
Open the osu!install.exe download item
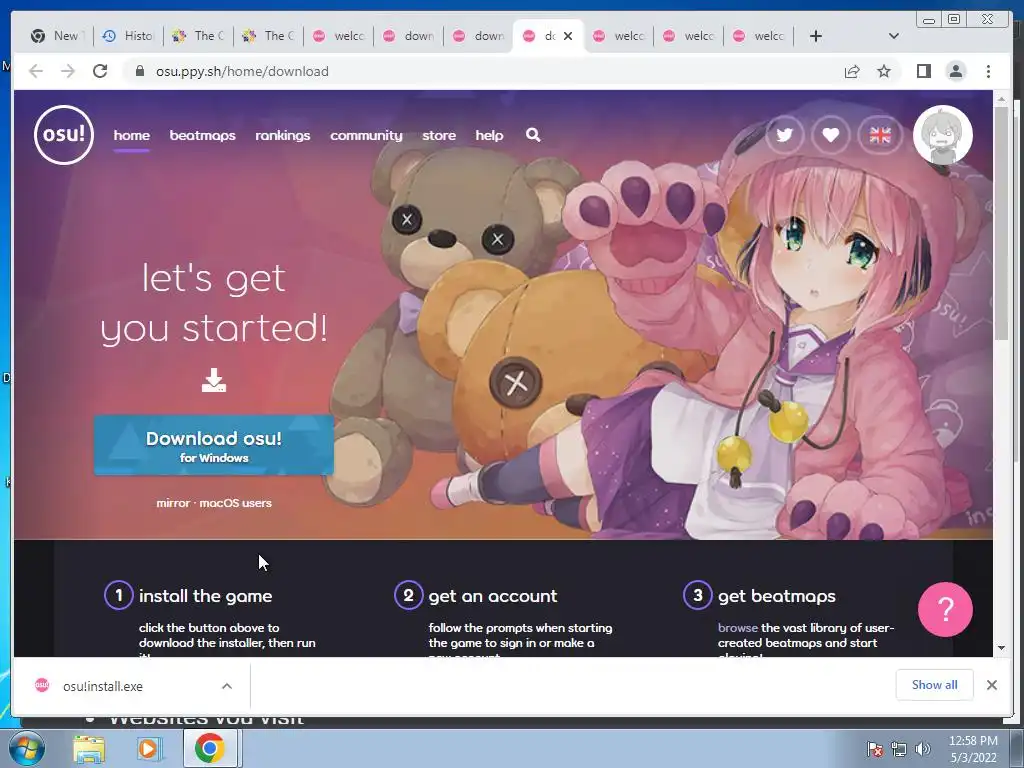coord(103,686)
